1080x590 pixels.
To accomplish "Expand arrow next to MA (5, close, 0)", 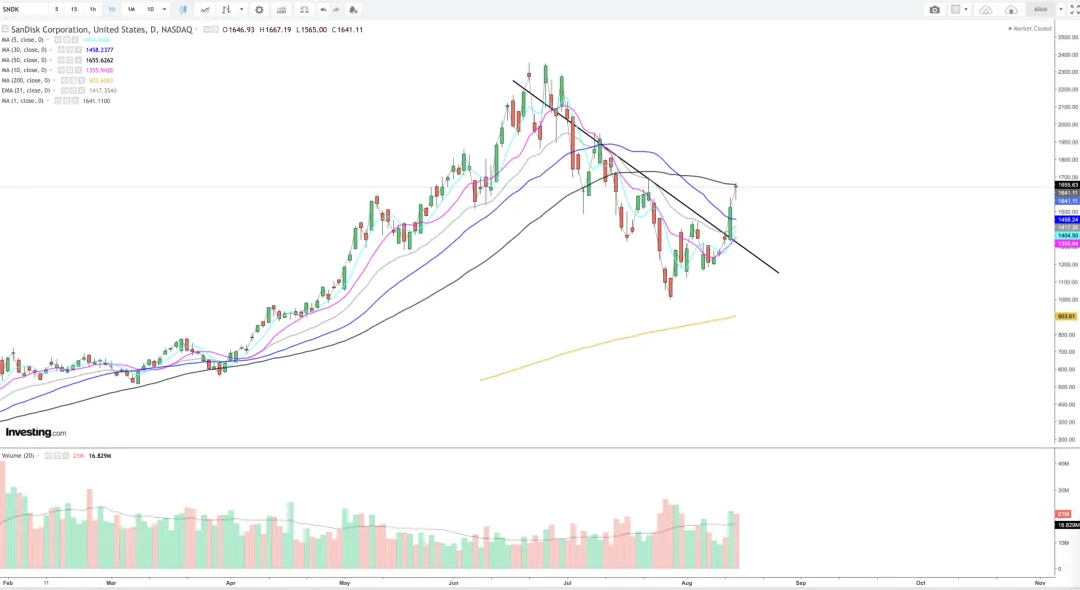I will pyautogui.click(x=50, y=40).
